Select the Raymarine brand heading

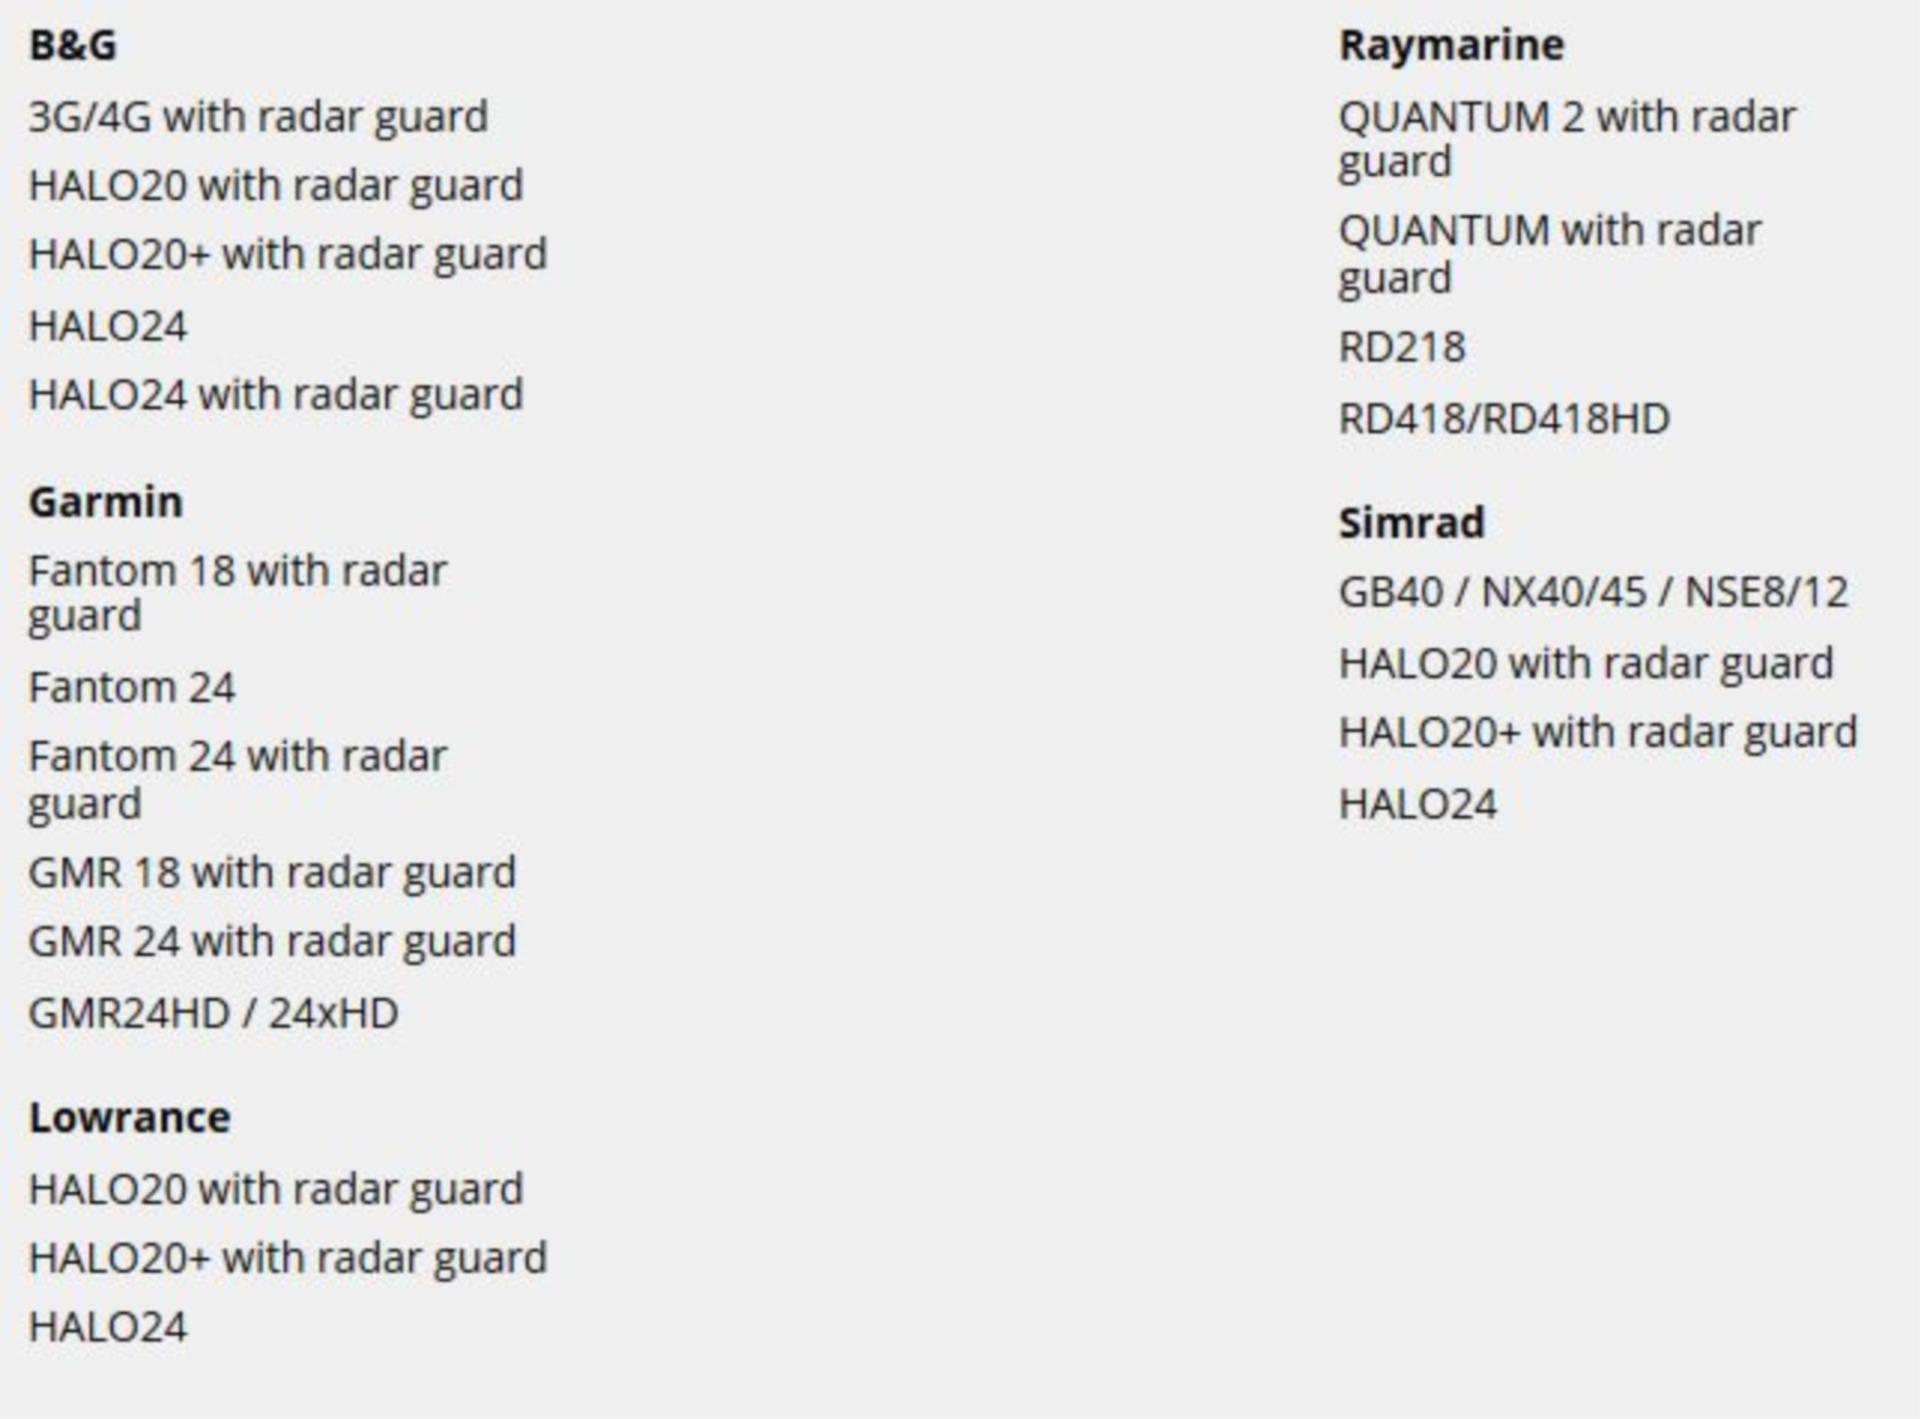(x=1452, y=46)
